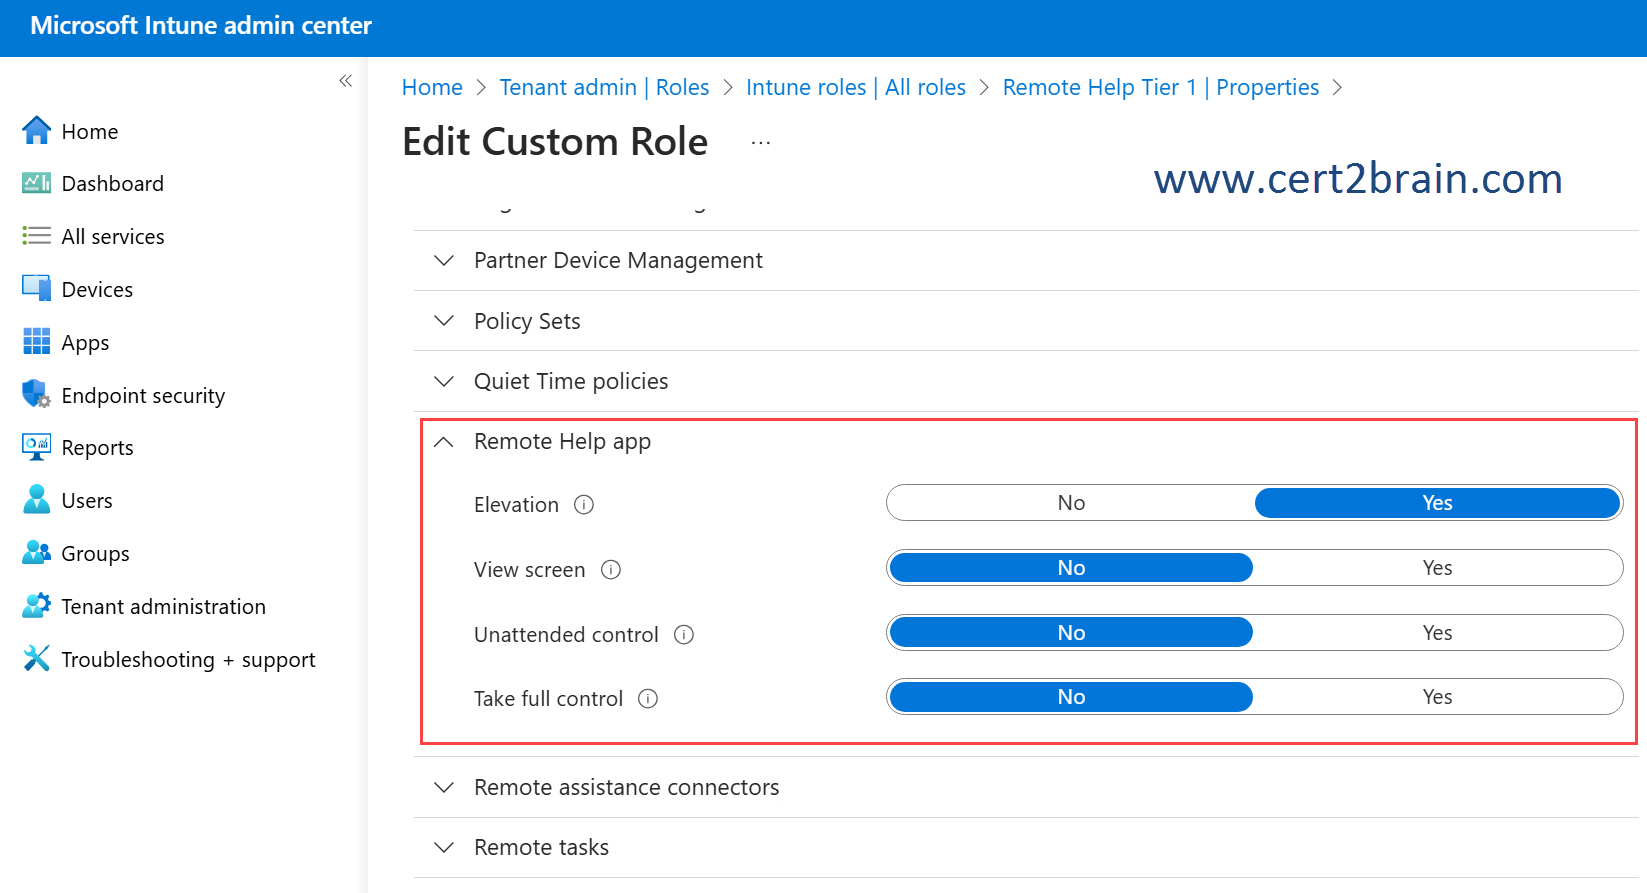Click the Tenant administration gear icon
Viewport: 1647px width, 893px height.
37,605
